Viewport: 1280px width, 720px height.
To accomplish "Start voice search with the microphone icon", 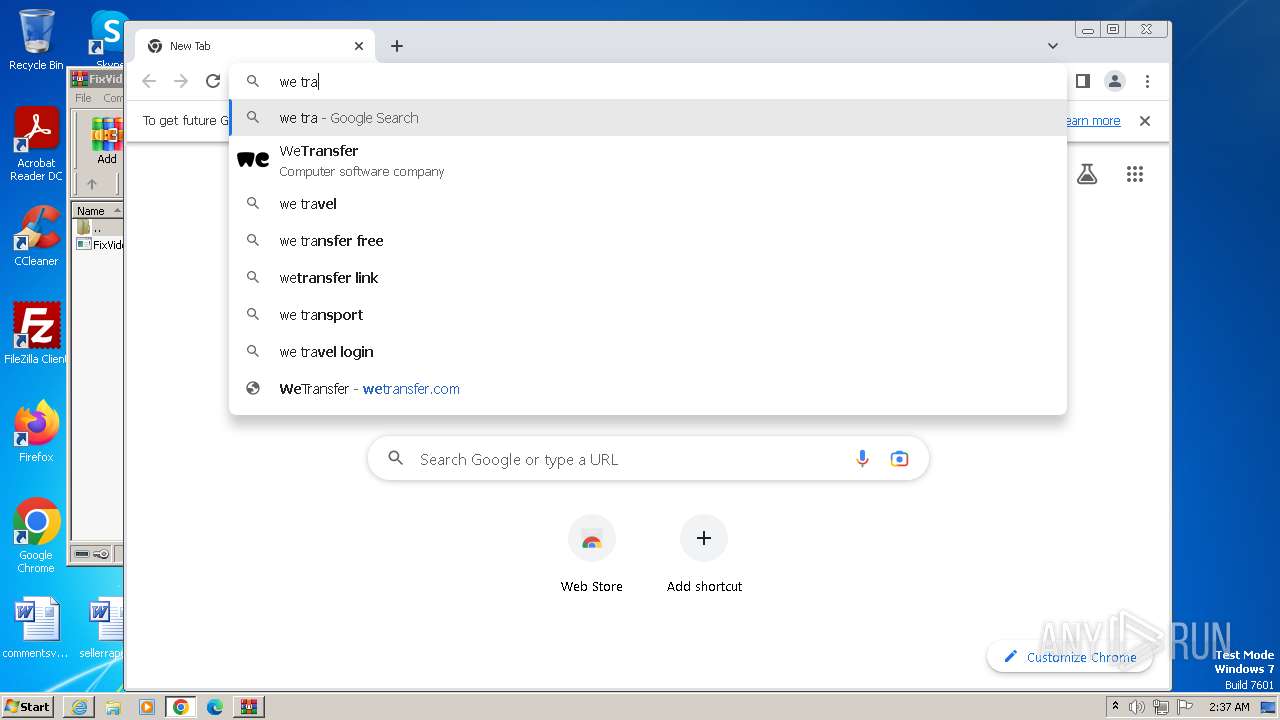I will (x=862, y=459).
